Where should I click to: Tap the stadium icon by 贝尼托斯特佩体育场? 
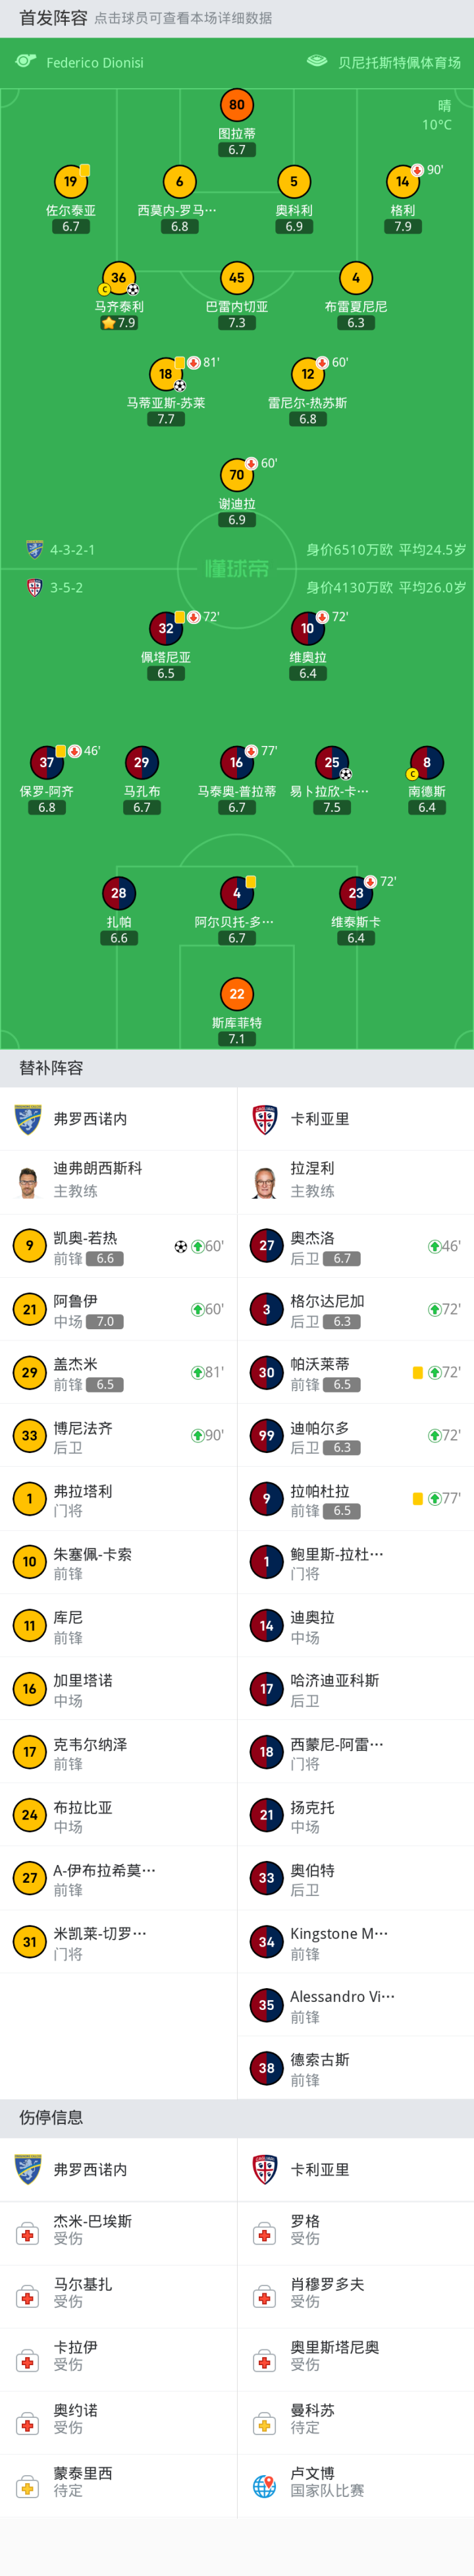317,61
